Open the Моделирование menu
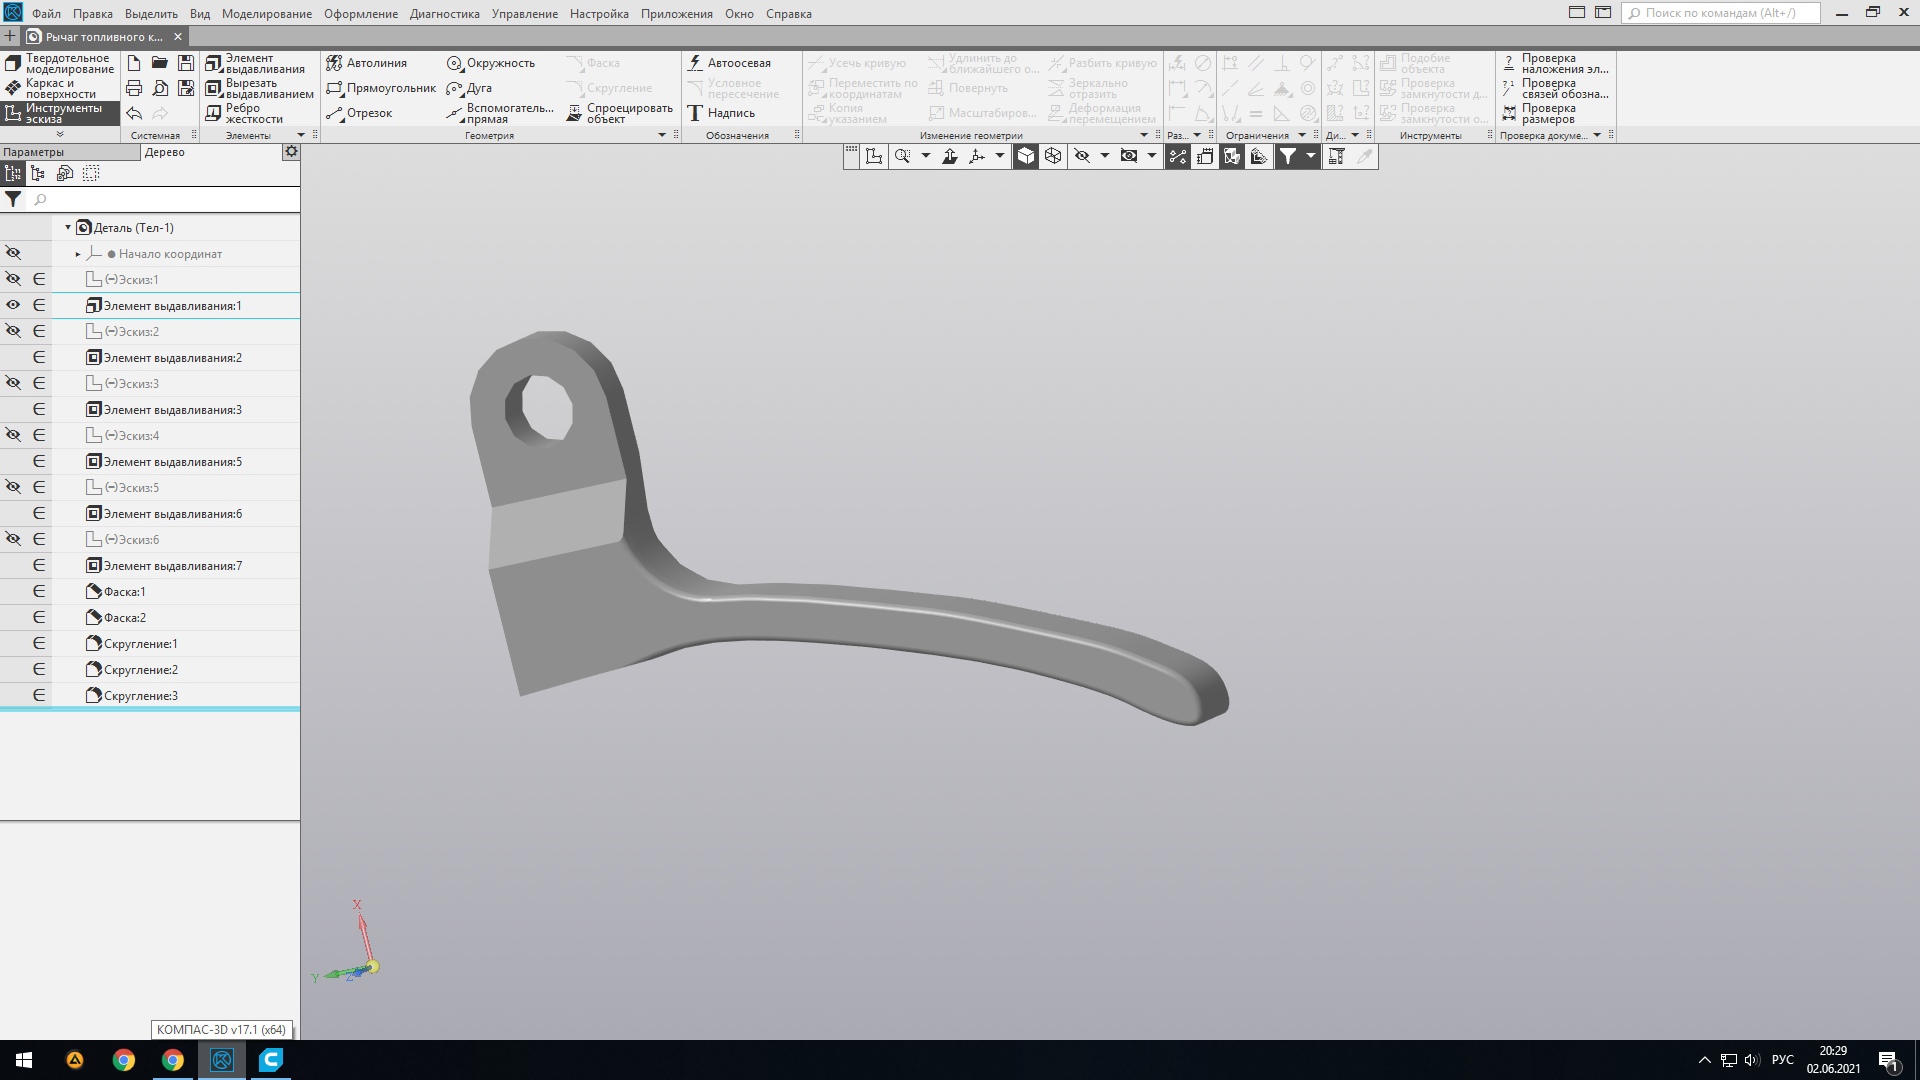This screenshot has width=1920, height=1080. pyautogui.click(x=266, y=14)
